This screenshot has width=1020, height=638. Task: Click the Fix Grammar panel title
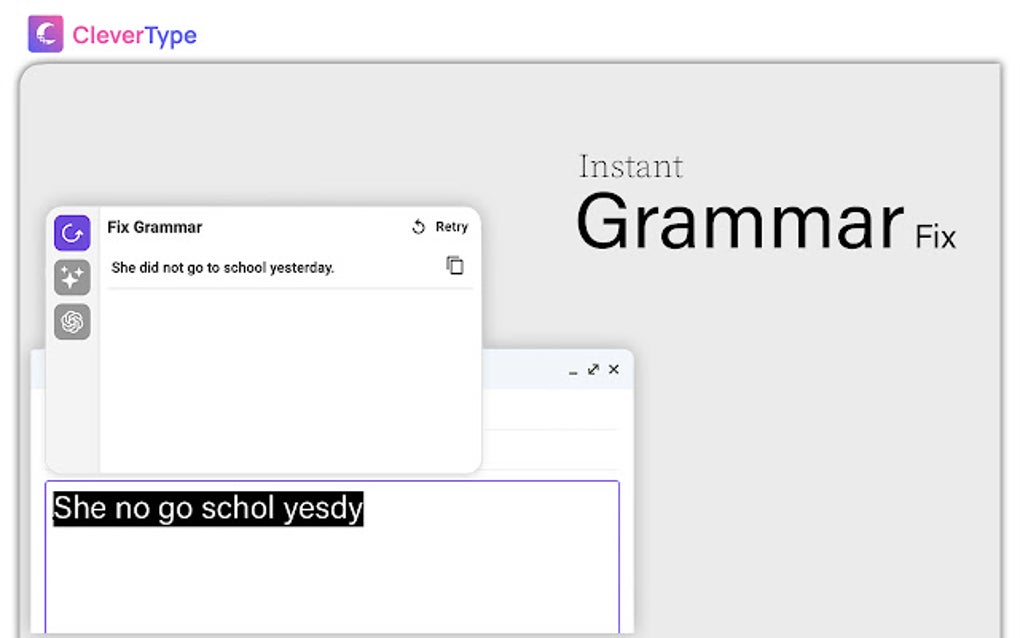pos(154,227)
